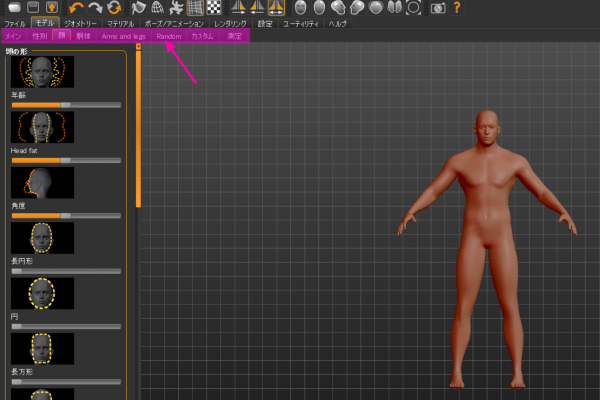Click the 長方形 slider track

66,382
